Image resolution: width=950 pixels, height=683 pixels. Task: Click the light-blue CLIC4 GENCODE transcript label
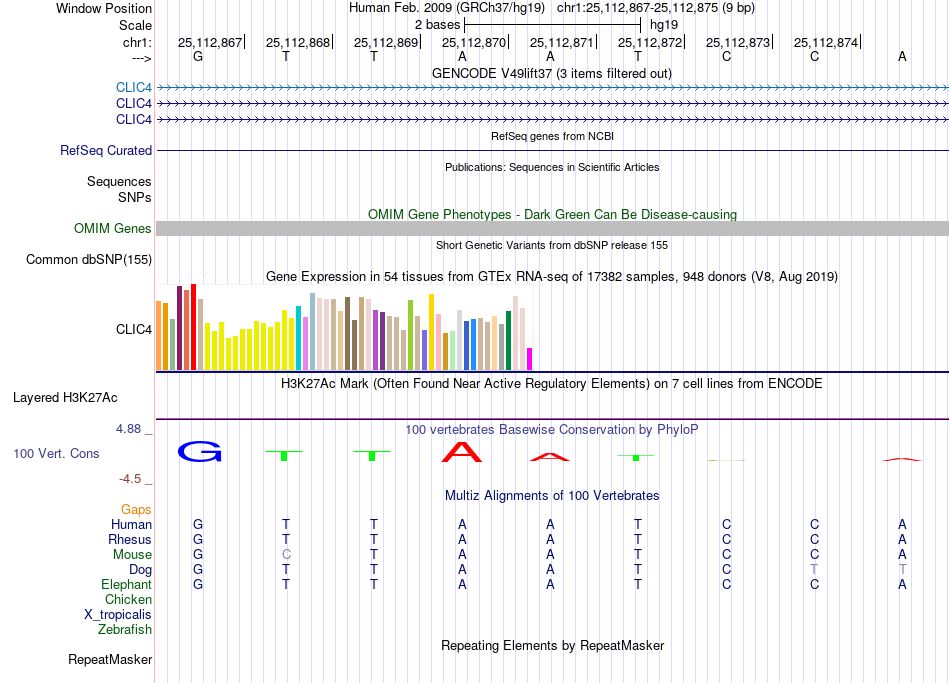click(x=133, y=88)
